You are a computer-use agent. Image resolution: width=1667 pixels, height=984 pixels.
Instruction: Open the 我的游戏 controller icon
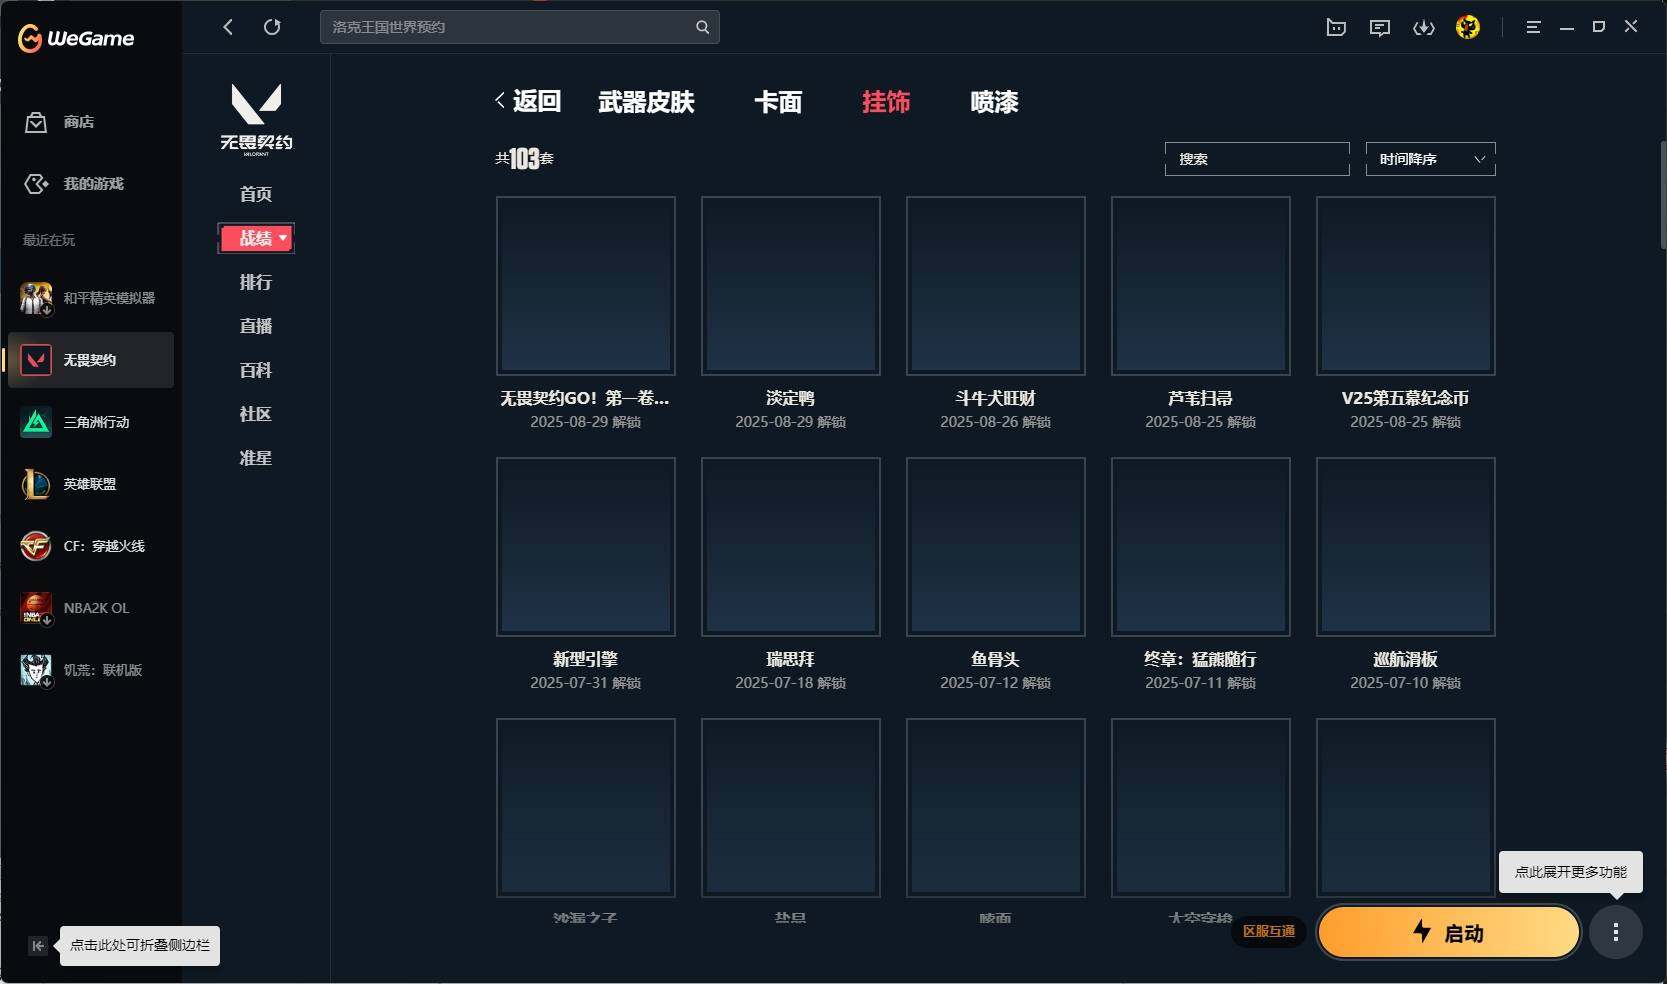click(x=36, y=184)
